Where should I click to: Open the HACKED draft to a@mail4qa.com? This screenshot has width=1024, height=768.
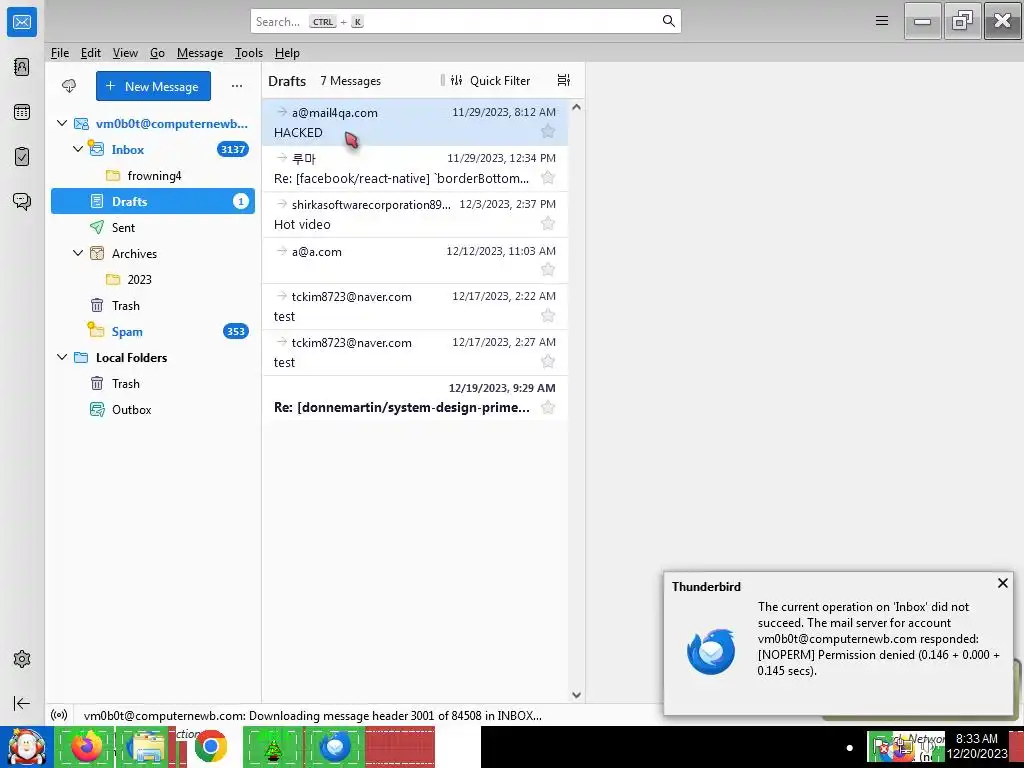[415, 122]
